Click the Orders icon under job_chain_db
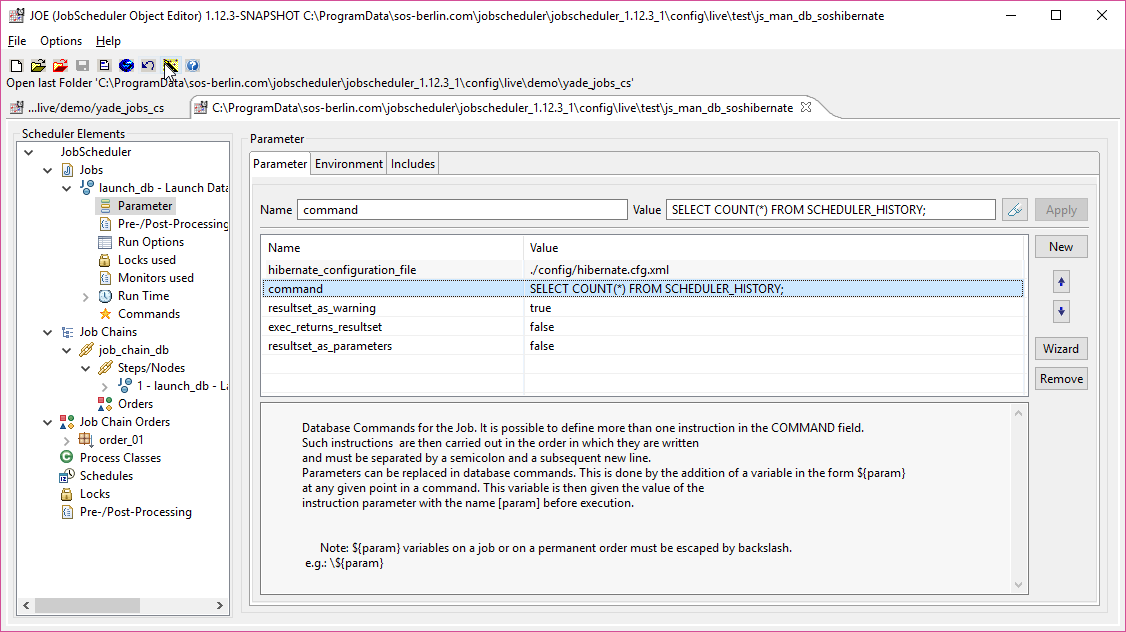This screenshot has height=632, width=1126. tap(105, 404)
